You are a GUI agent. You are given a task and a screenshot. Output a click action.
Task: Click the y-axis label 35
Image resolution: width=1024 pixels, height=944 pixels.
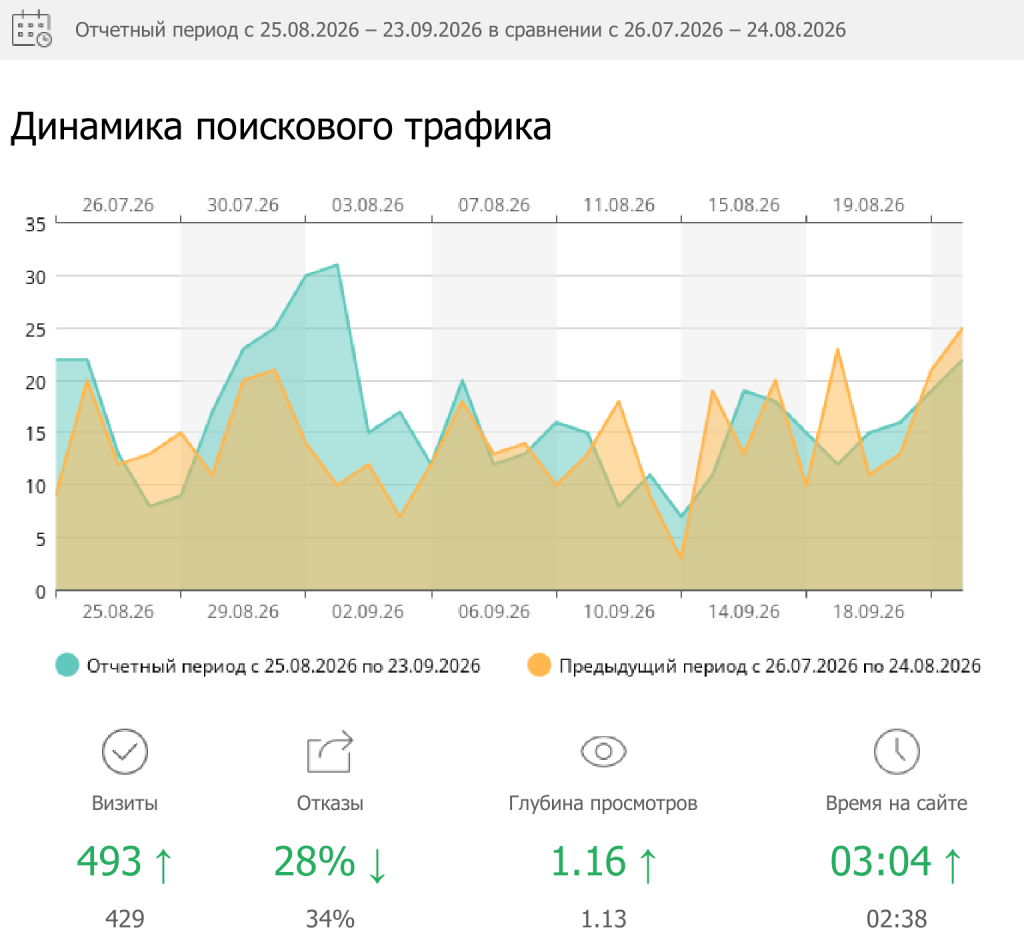coord(35,225)
